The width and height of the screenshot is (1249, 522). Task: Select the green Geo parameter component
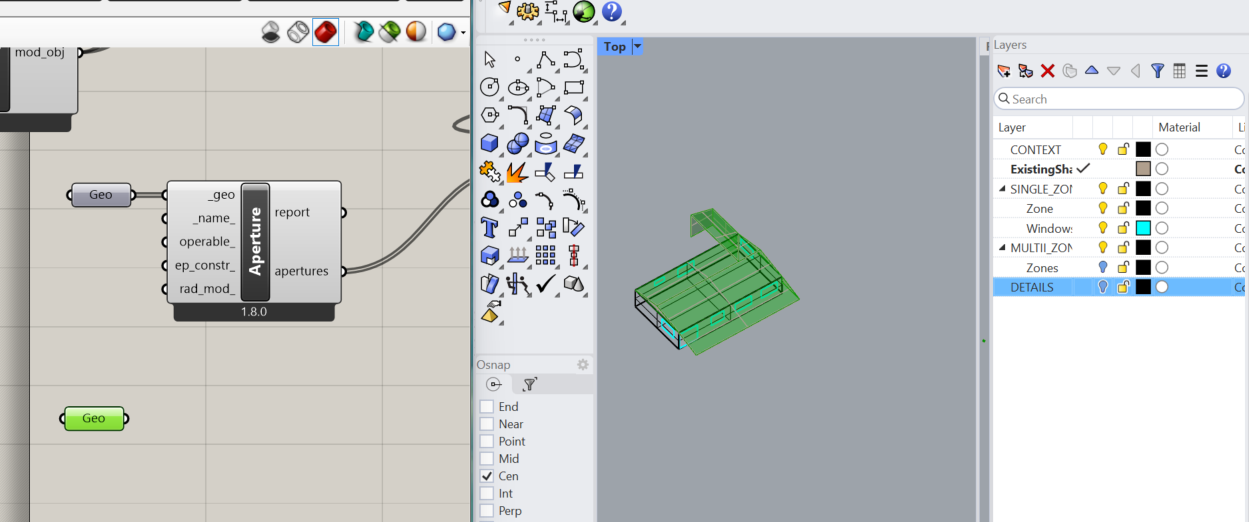click(94, 419)
